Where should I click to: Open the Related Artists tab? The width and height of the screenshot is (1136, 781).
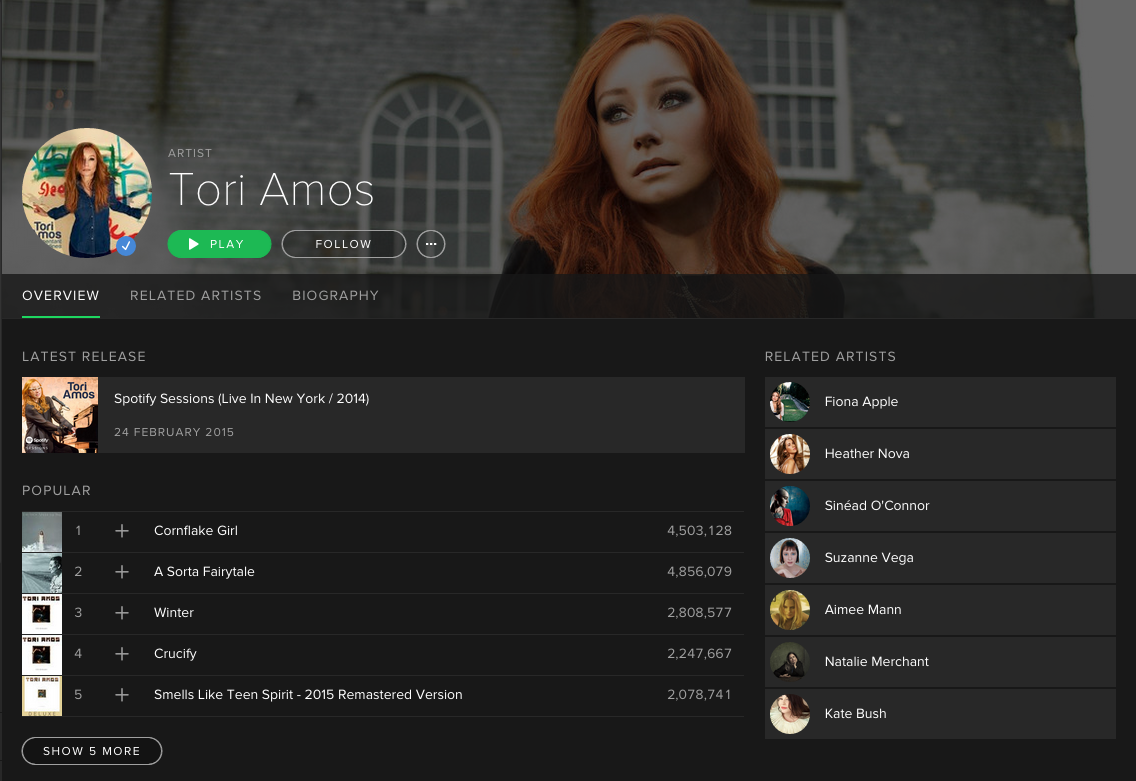click(x=196, y=296)
